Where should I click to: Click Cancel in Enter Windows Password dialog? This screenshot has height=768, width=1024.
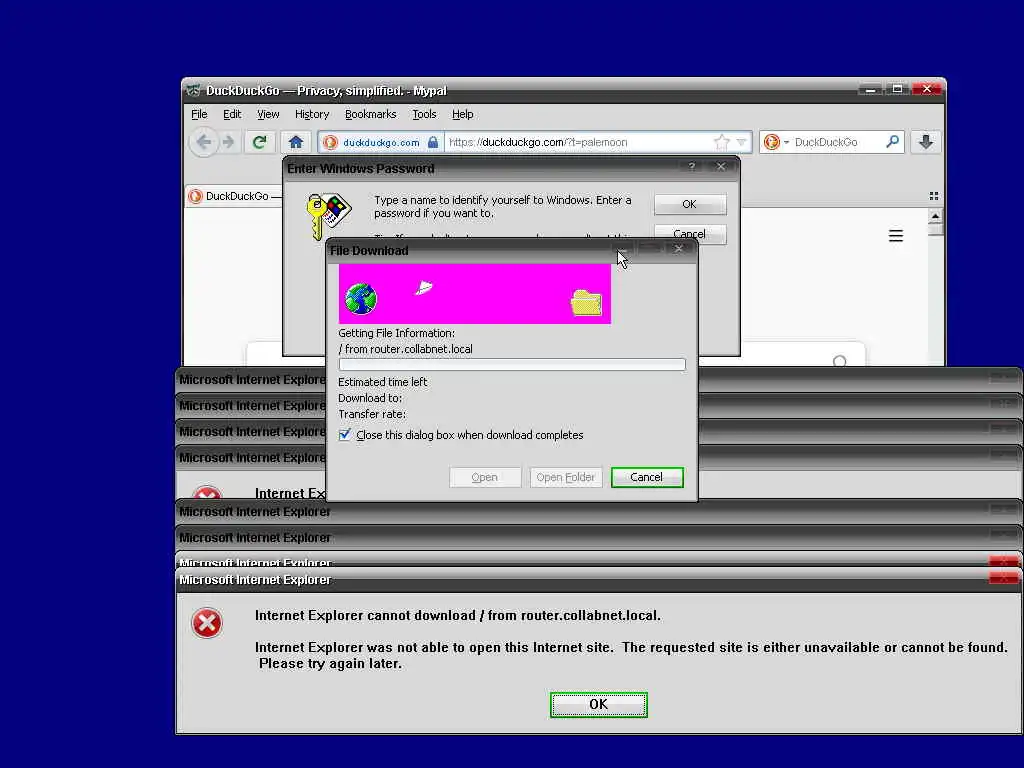[690, 233]
